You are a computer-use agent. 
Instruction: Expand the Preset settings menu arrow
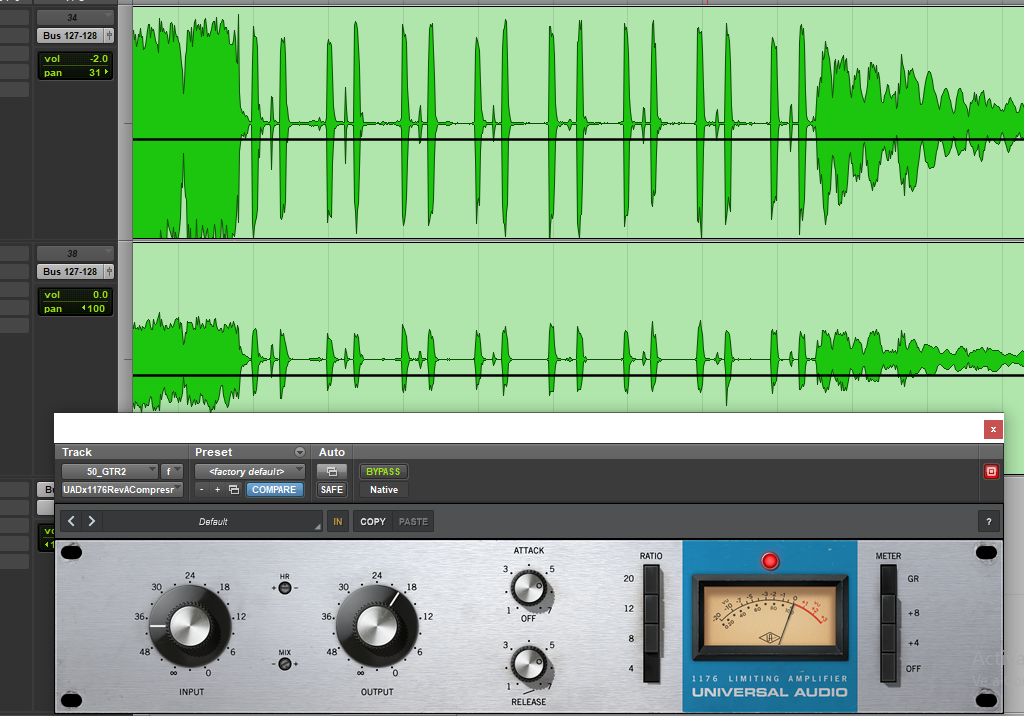tap(300, 452)
